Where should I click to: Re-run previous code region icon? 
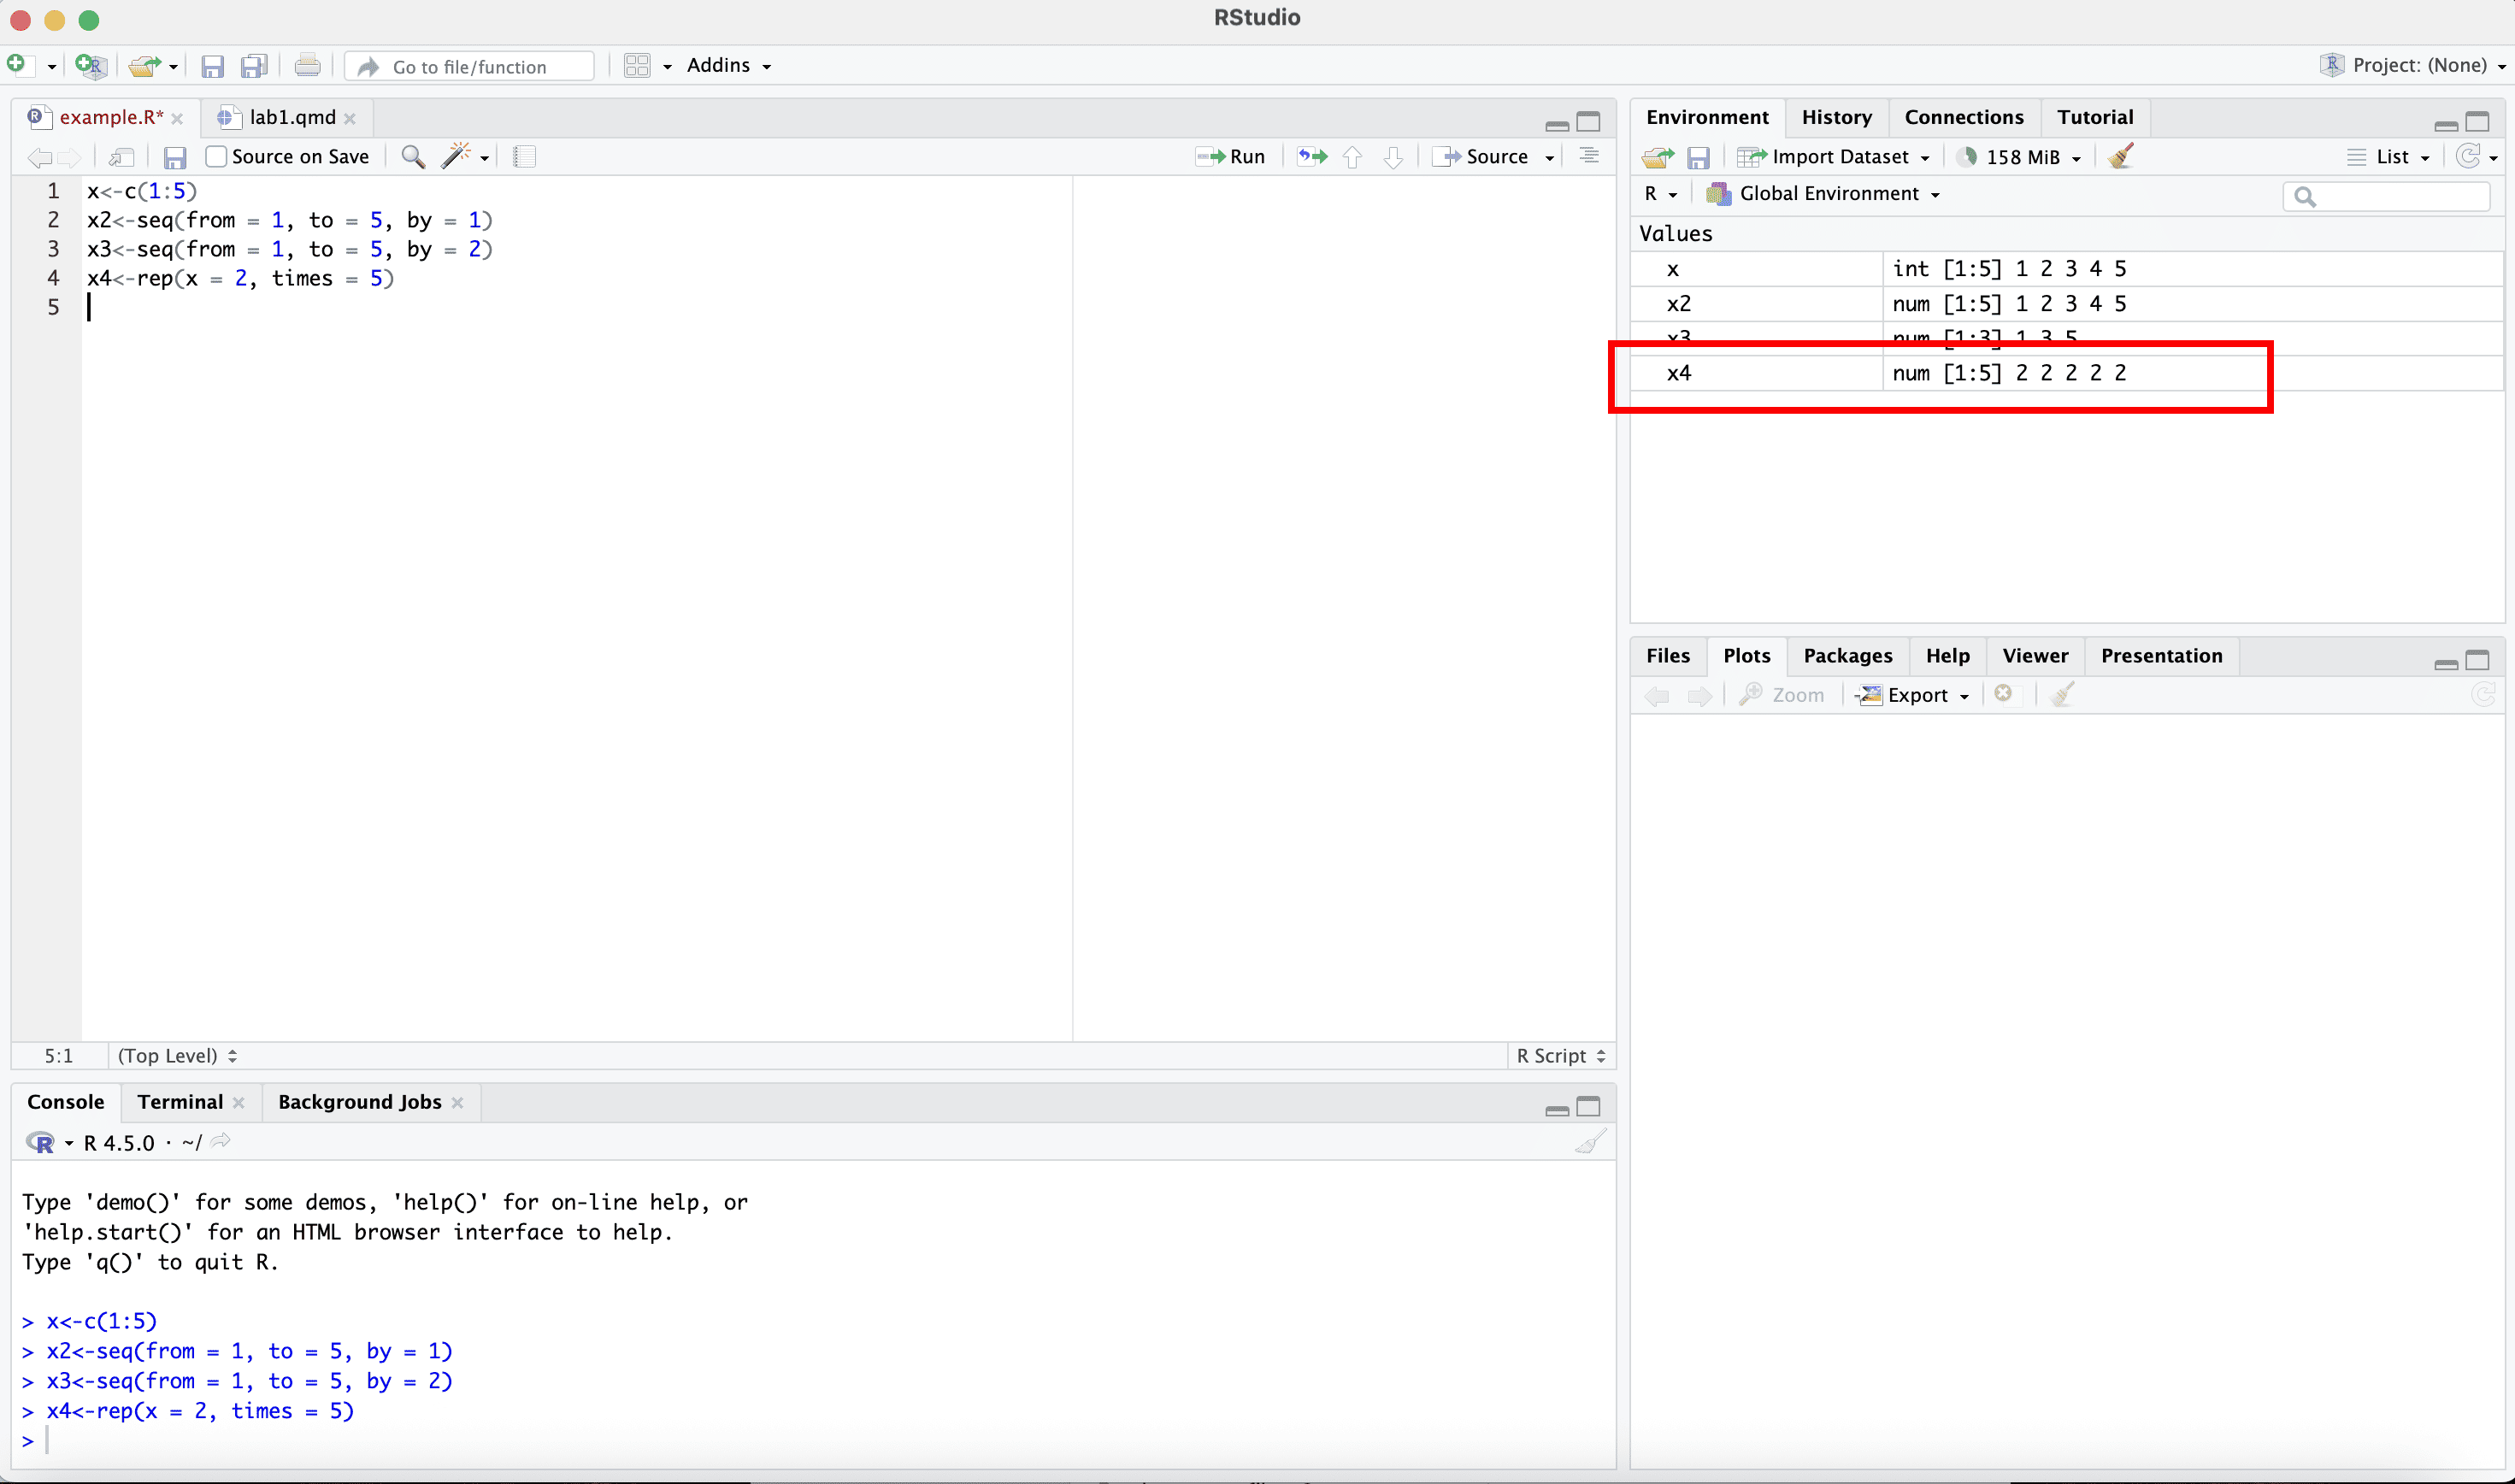tap(1312, 157)
